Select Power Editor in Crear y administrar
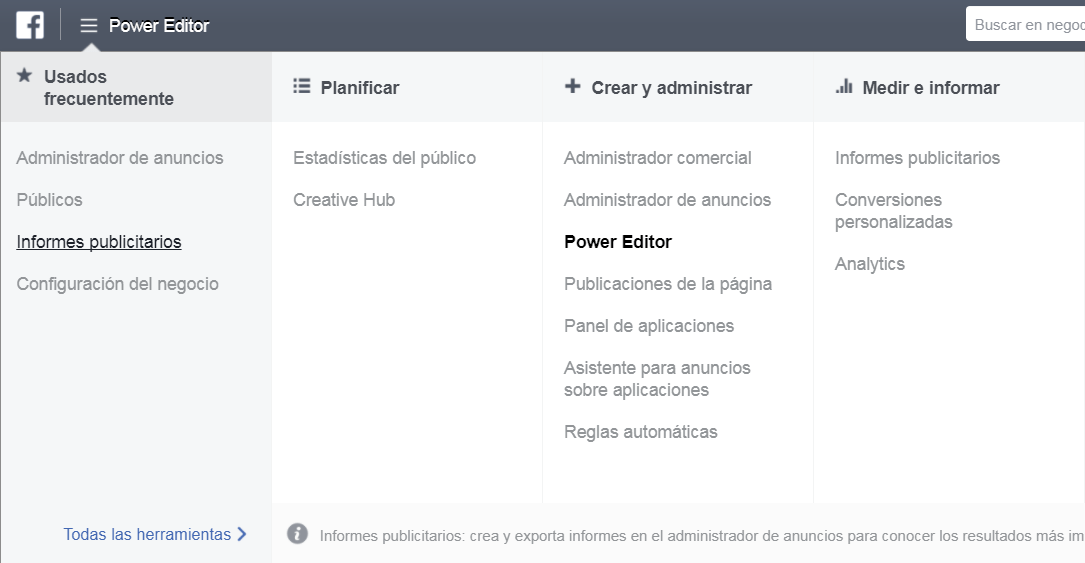This screenshot has height=563, width=1085. [x=618, y=242]
